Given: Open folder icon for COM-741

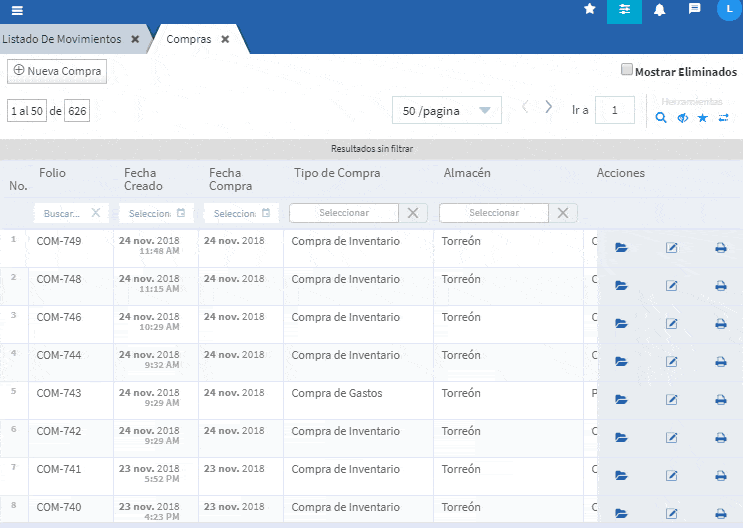Looking at the screenshot, I should 621,475.
